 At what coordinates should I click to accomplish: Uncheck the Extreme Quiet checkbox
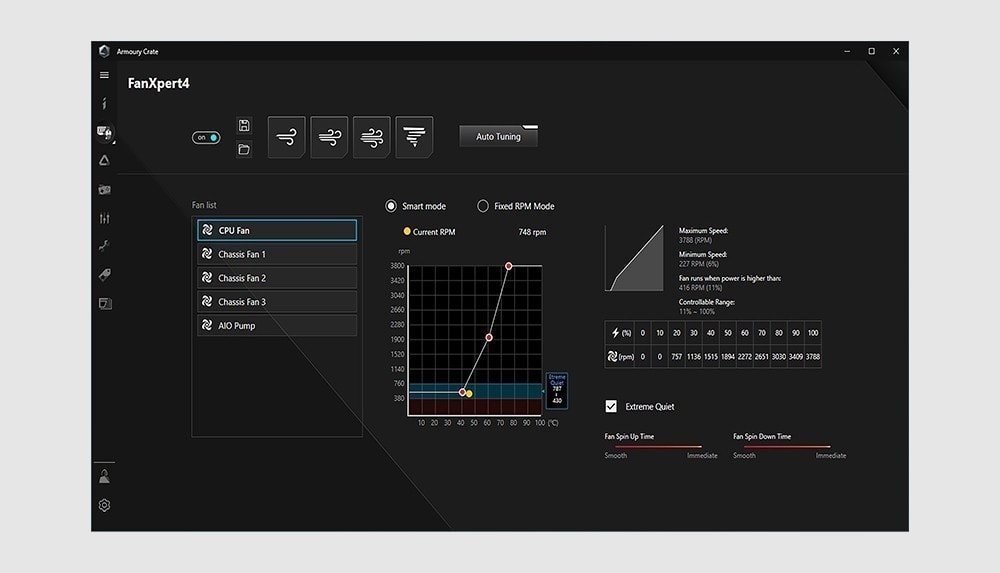[x=611, y=406]
